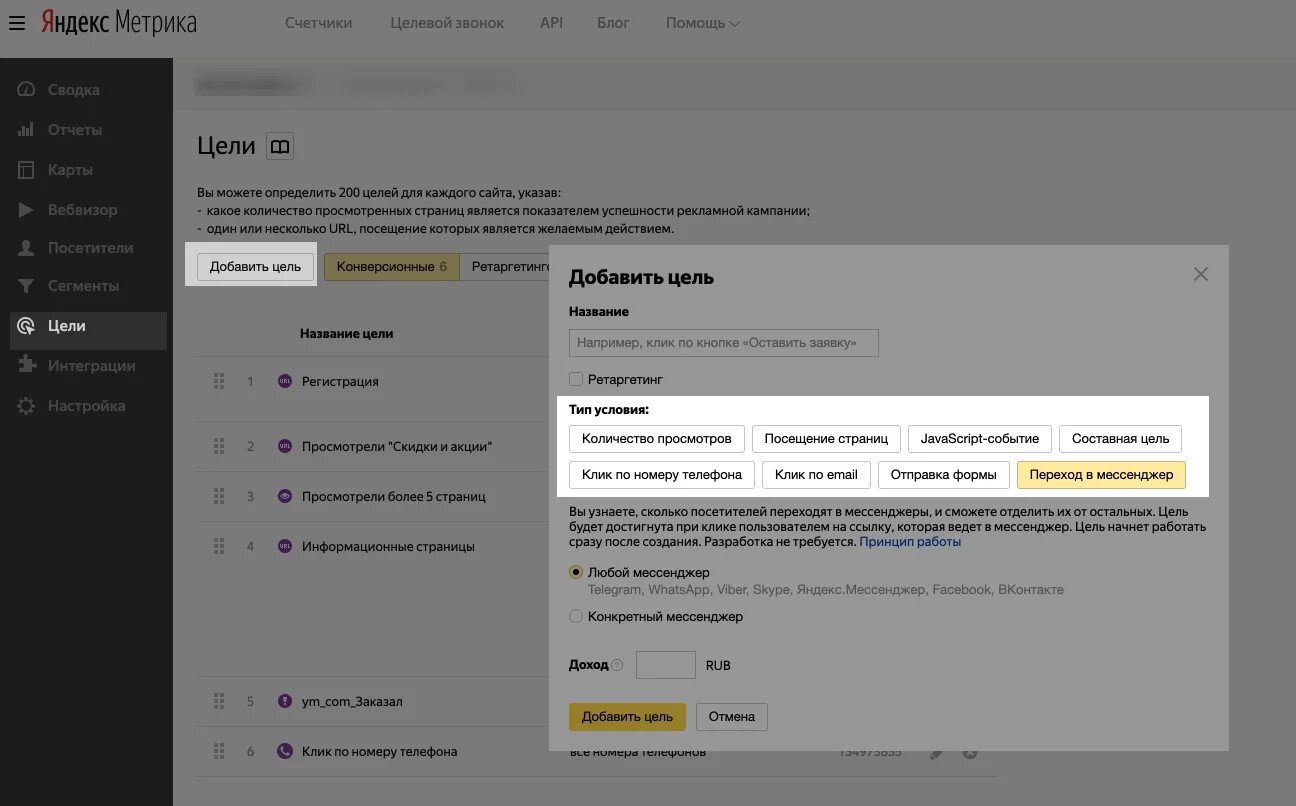Grab drag handle of Просмотрели "Скидки и акции"
The image size is (1296, 806).
point(218,446)
